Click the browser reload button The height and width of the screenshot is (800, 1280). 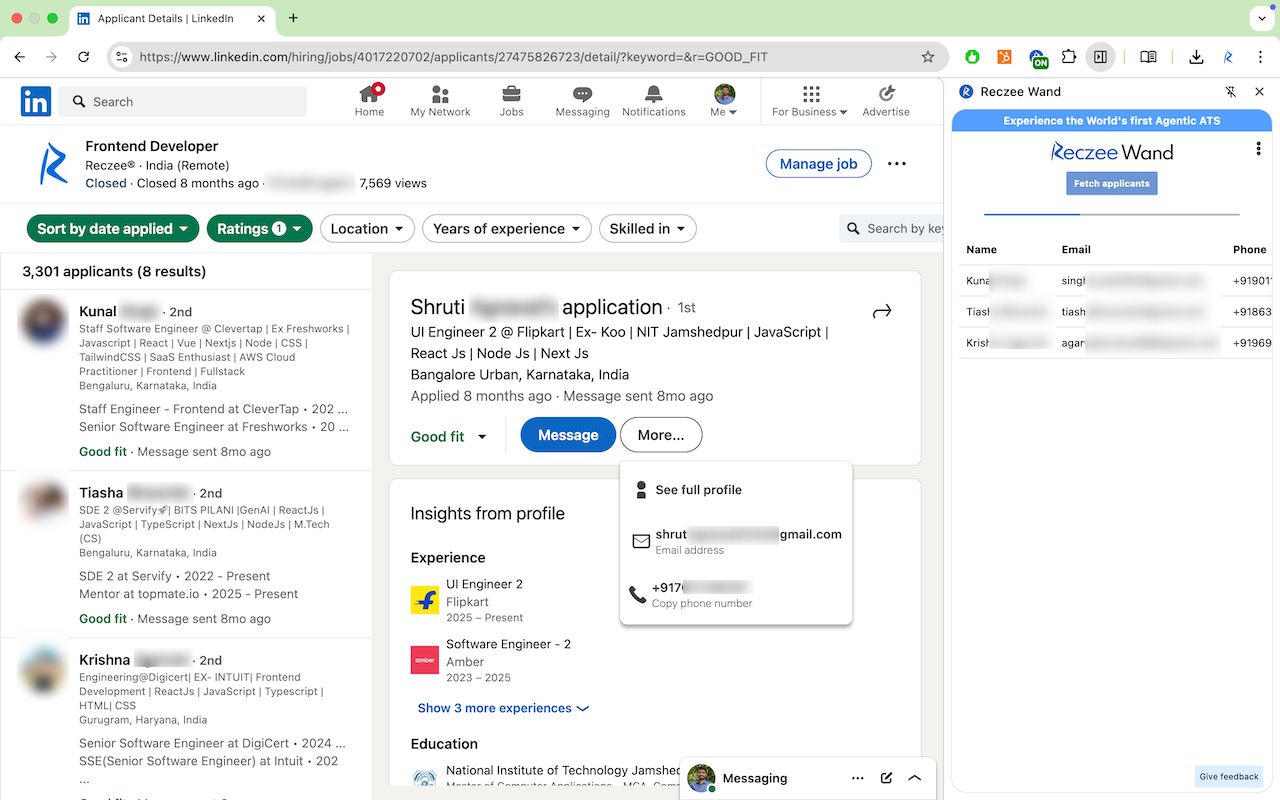[x=83, y=57]
